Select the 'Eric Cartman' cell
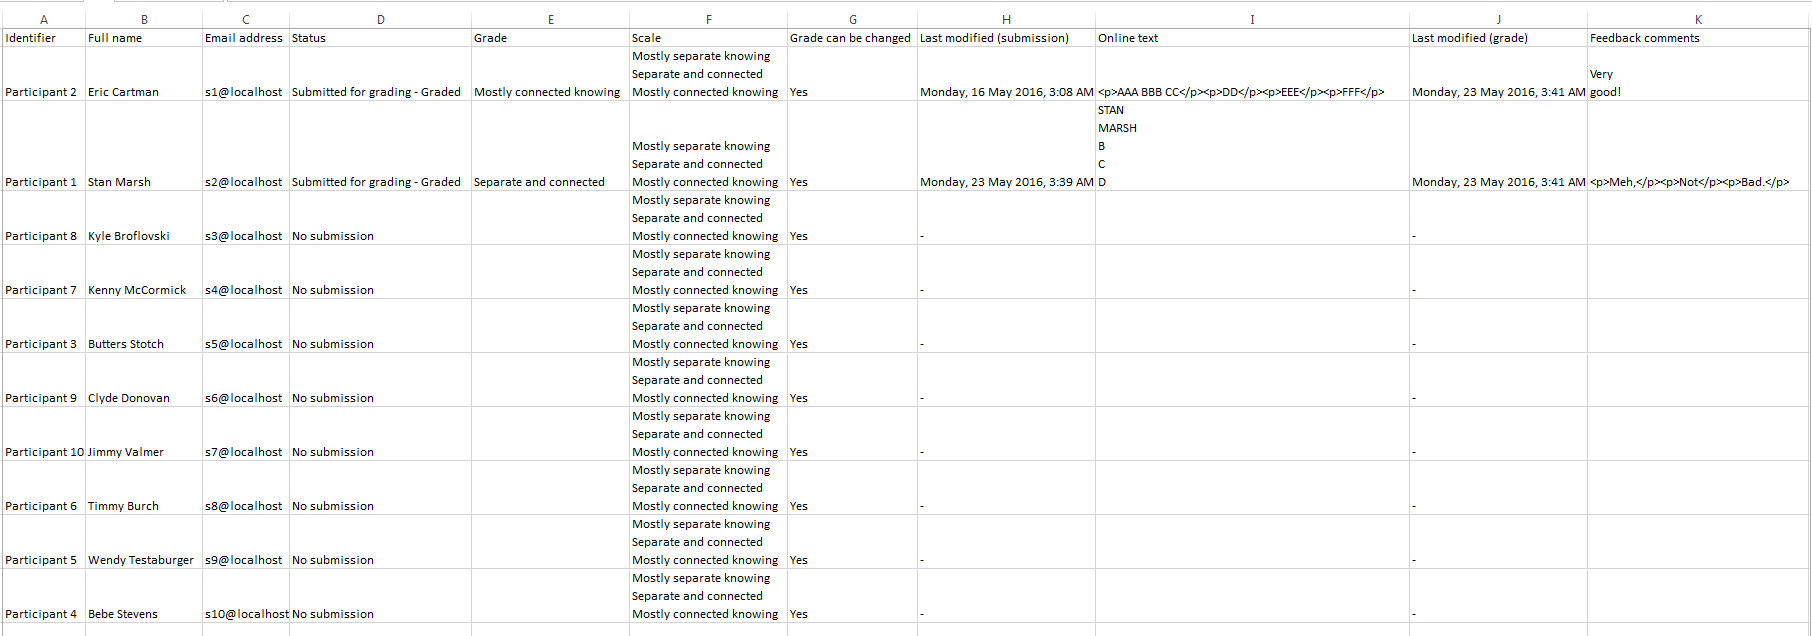Screen dimensions: 1812x636 click(x=144, y=74)
